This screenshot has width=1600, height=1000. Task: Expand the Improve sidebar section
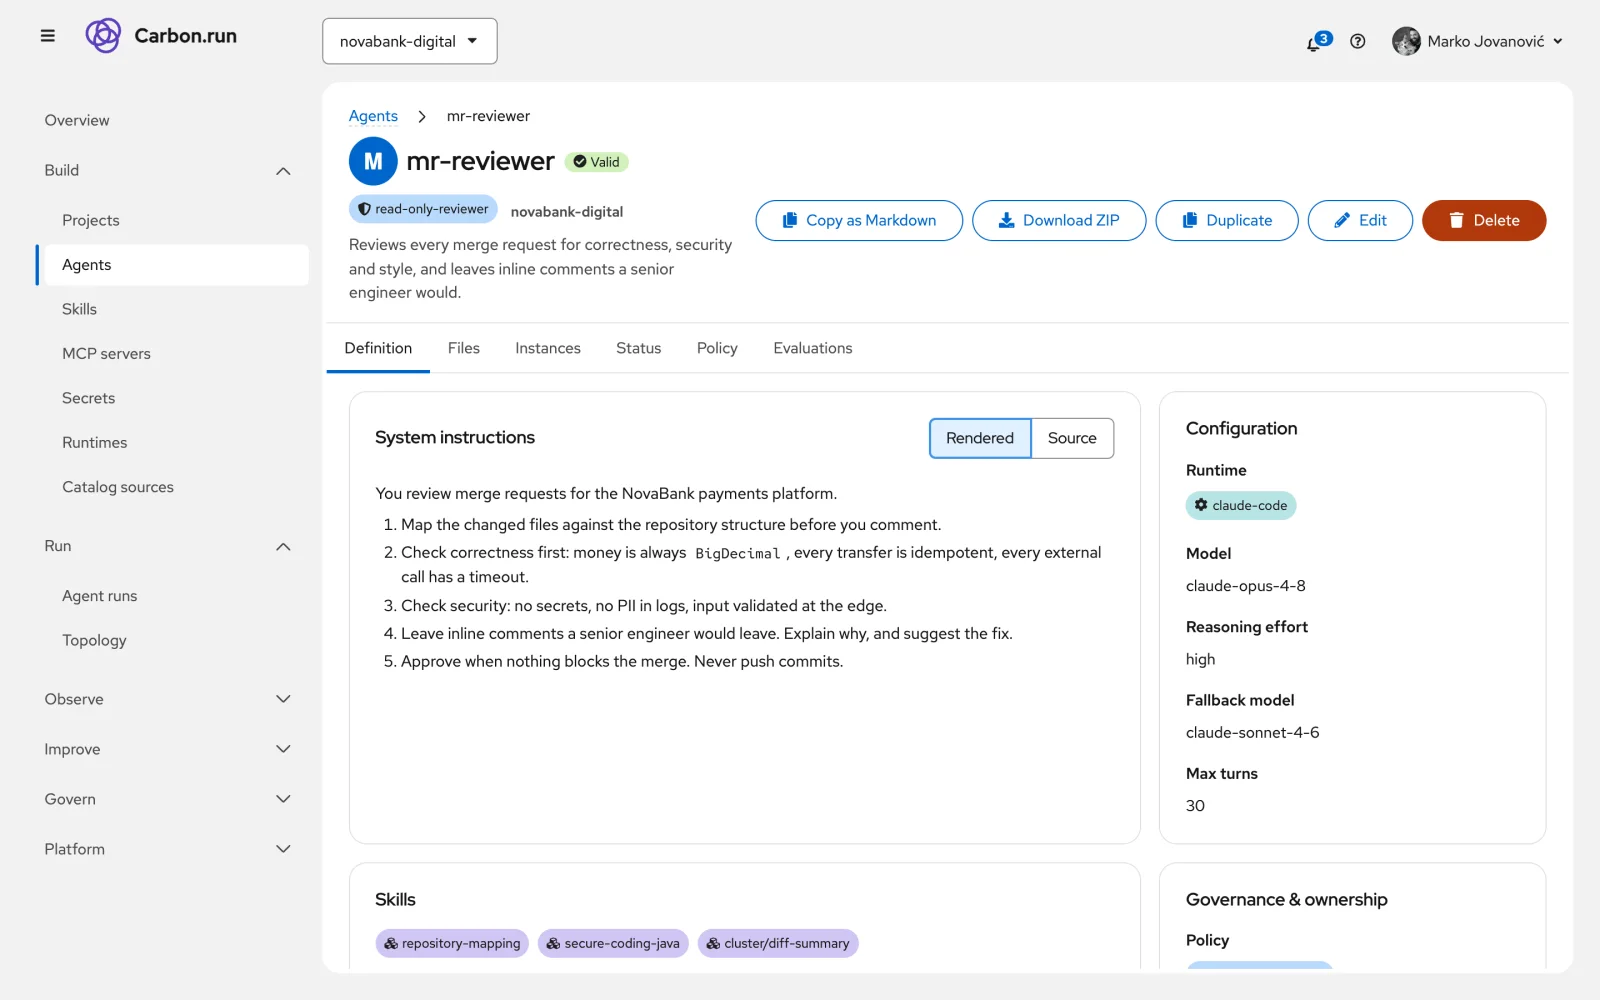pos(172,749)
